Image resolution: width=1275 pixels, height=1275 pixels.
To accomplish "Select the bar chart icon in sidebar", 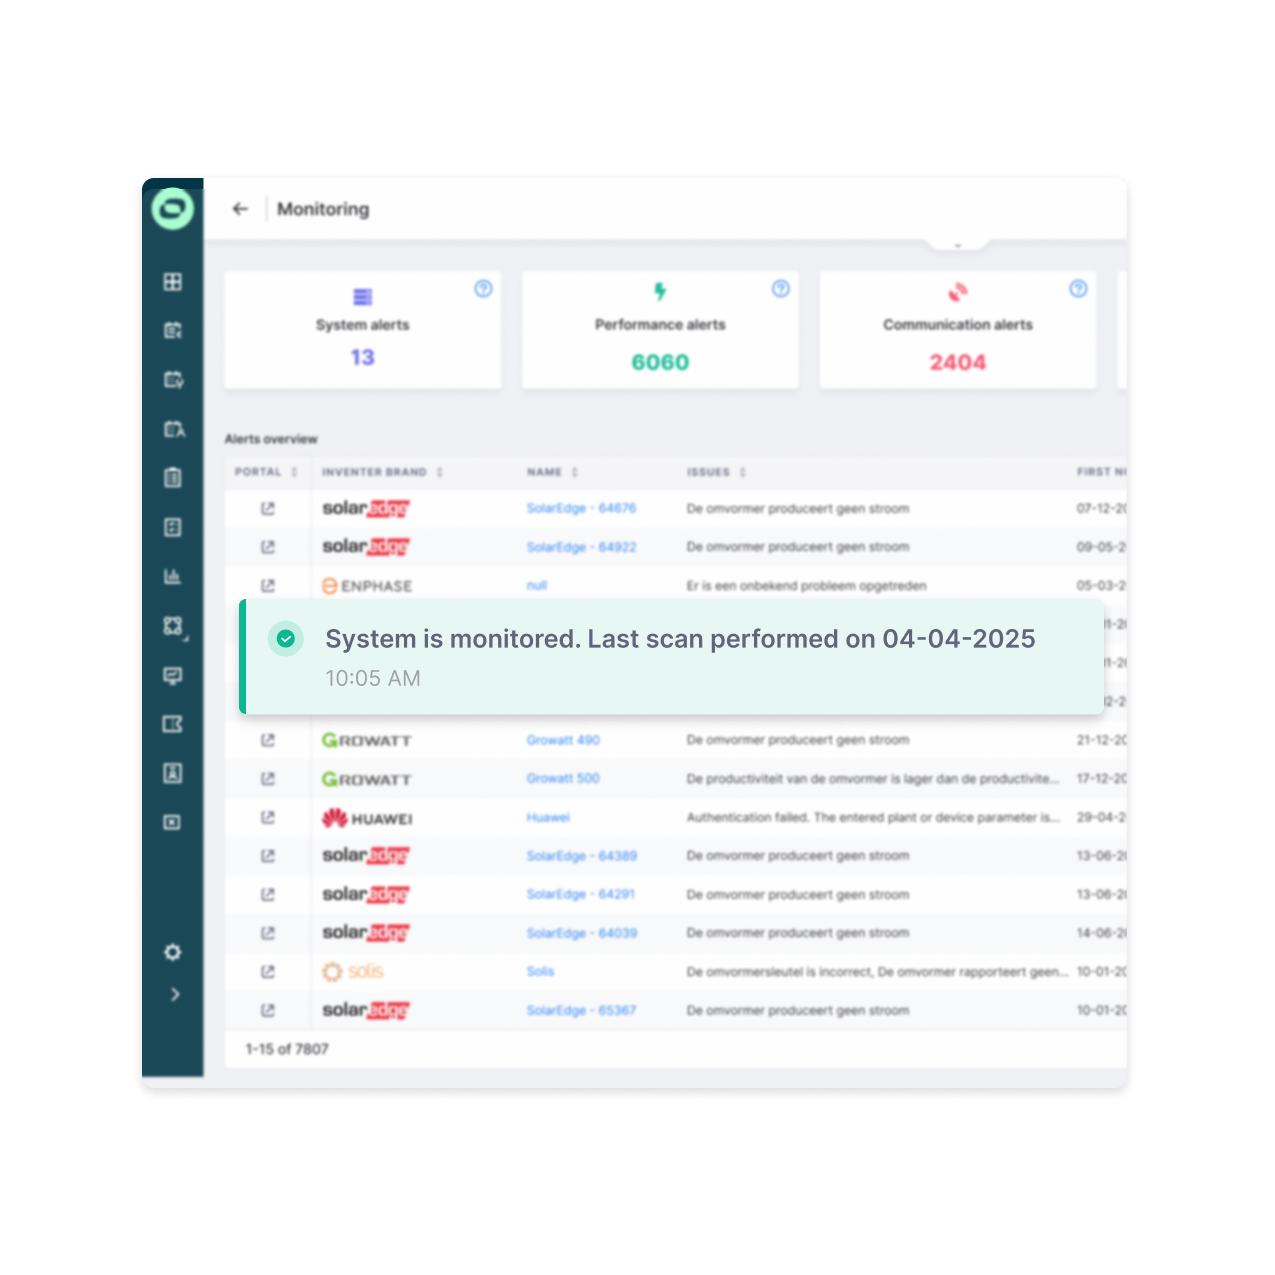I will (x=173, y=576).
